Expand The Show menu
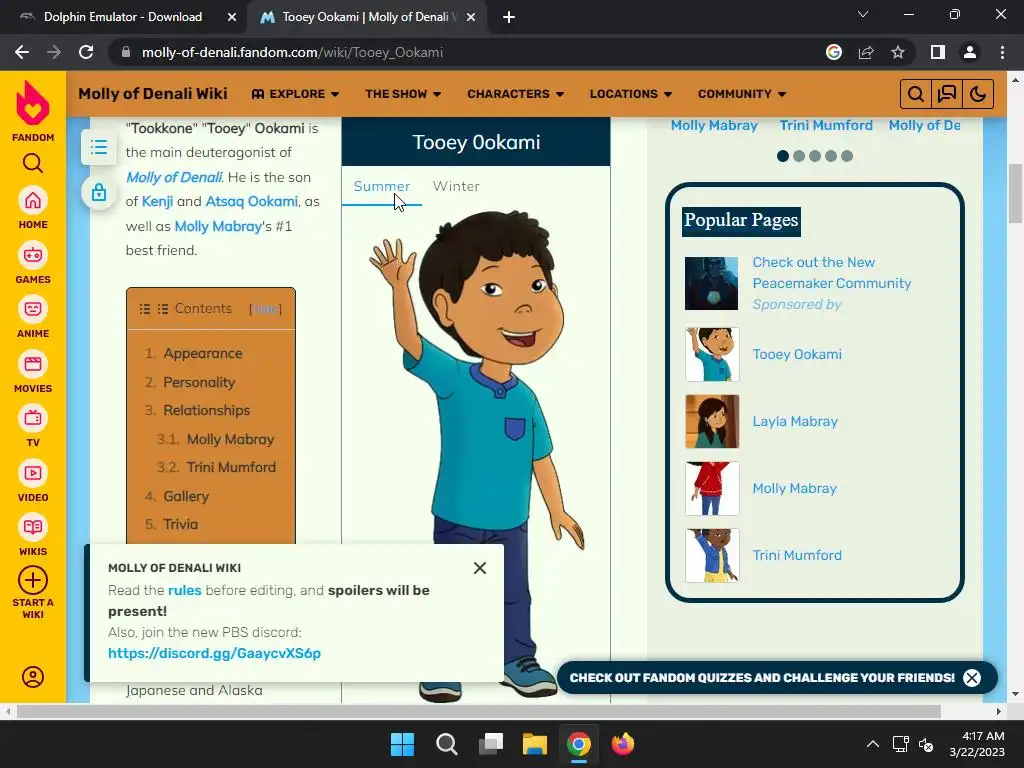 click(x=403, y=94)
